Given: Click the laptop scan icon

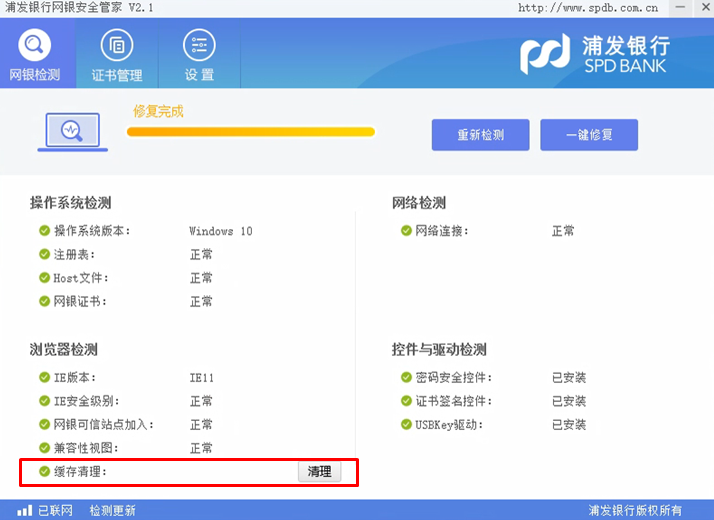Looking at the screenshot, I should pyautogui.click(x=73, y=132).
